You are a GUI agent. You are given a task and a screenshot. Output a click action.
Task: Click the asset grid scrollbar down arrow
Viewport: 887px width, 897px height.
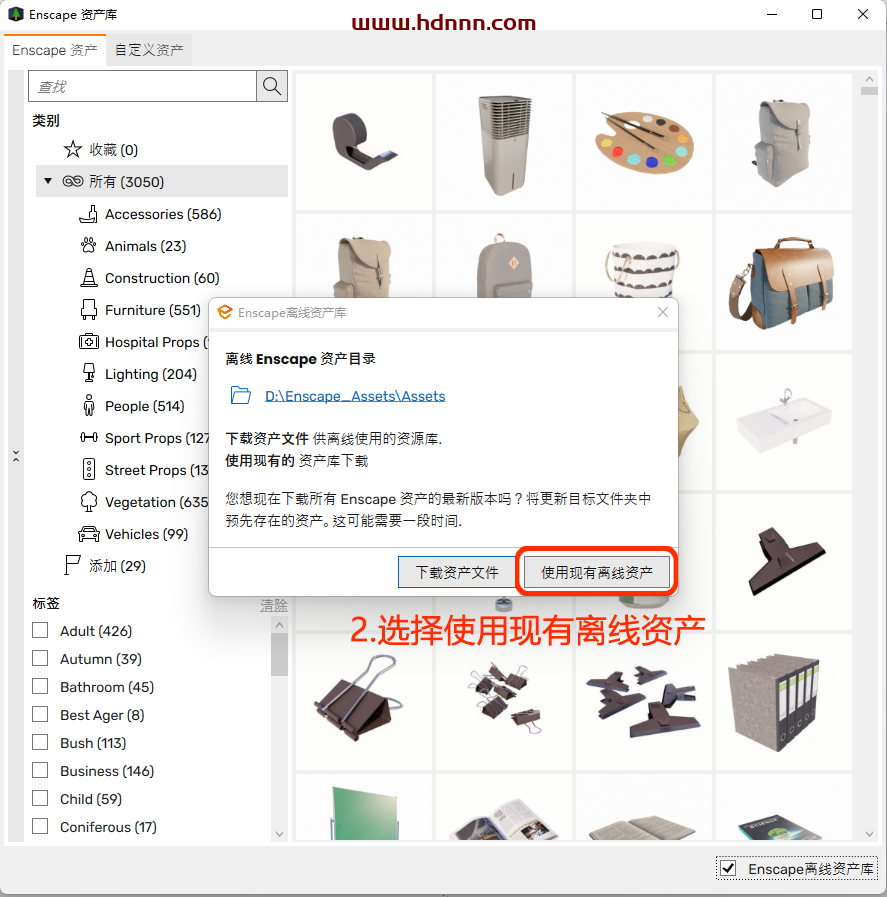(x=869, y=834)
